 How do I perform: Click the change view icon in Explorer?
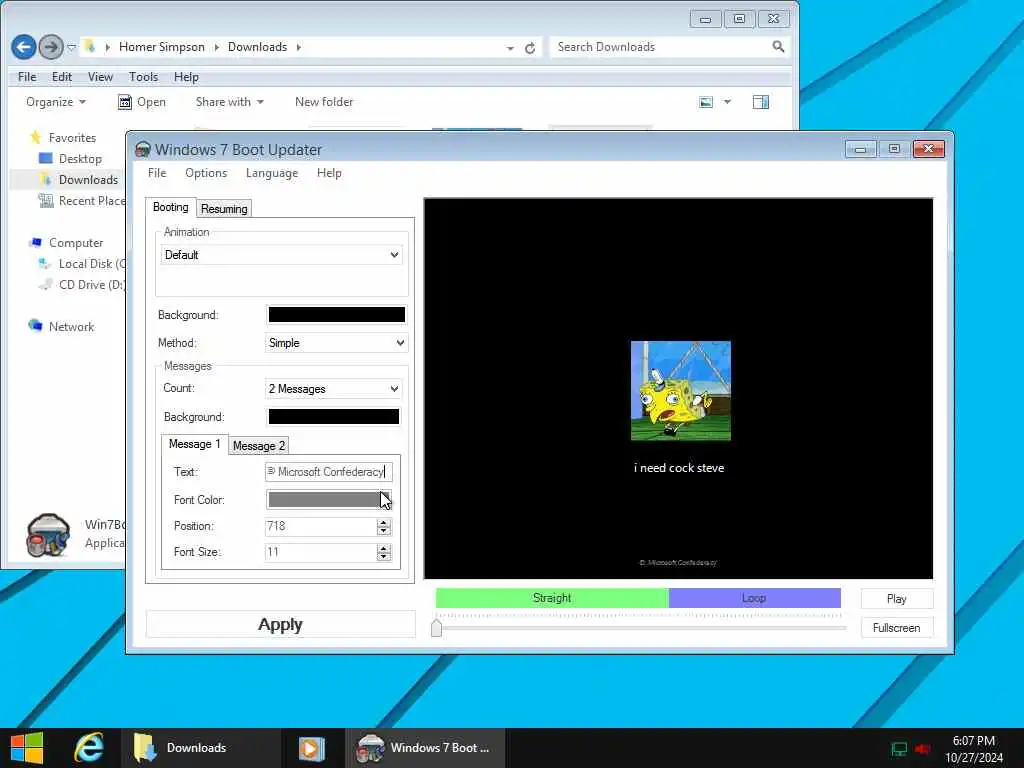click(706, 102)
